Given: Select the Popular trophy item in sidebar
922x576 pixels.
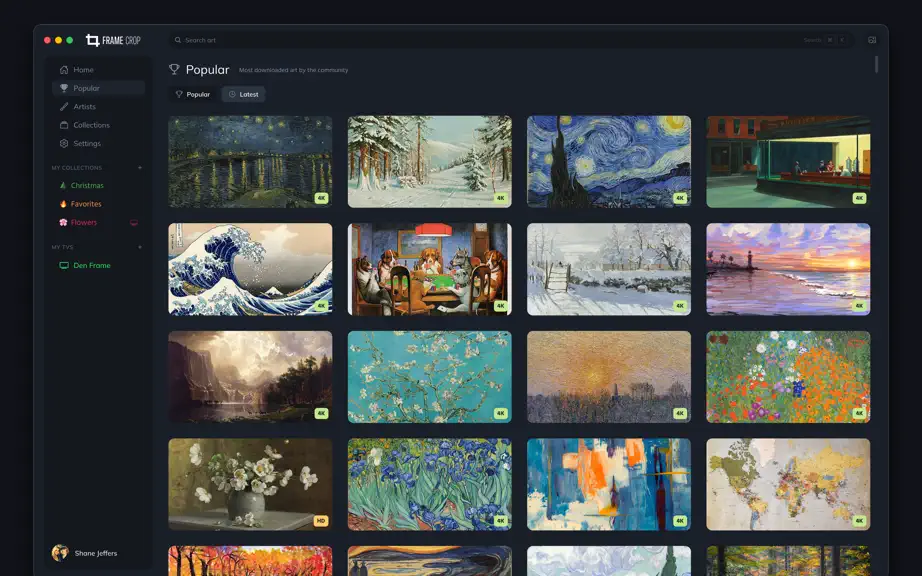Looking at the screenshot, I should (98, 88).
